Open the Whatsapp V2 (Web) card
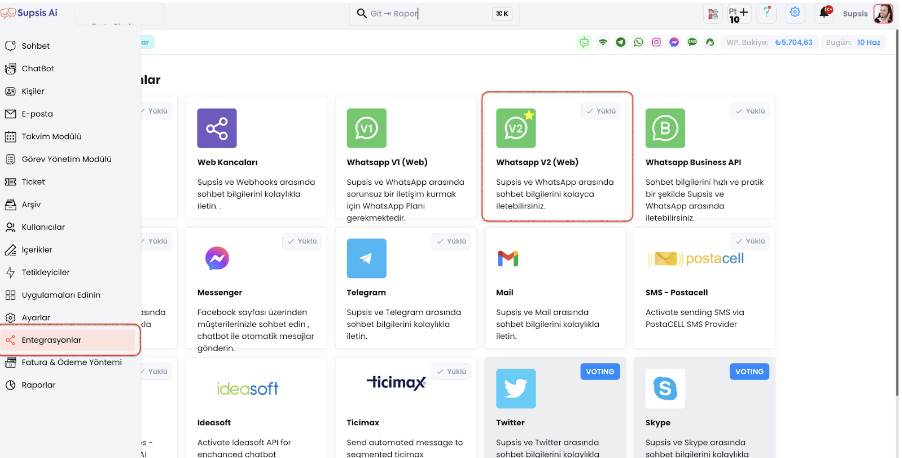 tap(557, 157)
